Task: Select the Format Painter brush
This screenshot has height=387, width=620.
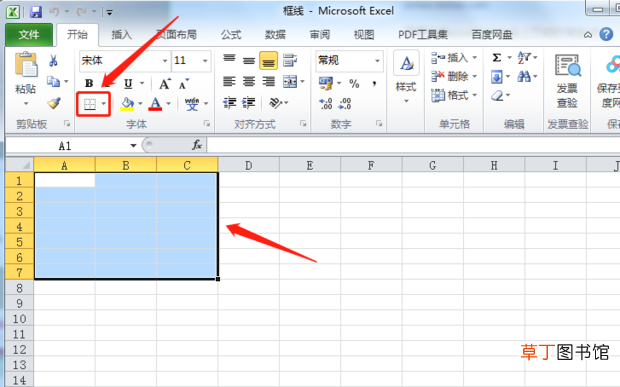Action: pyautogui.click(x=54, y=103)
